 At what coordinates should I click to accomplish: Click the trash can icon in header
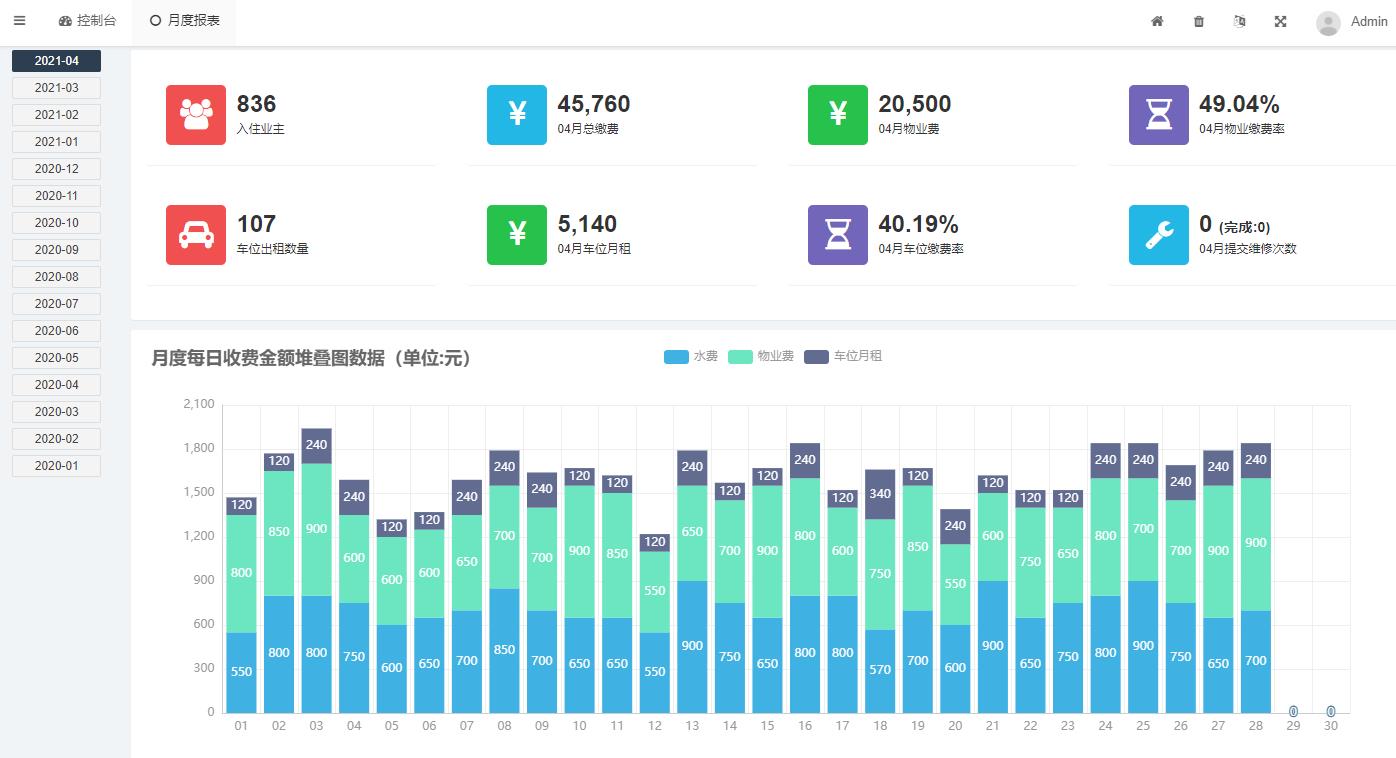(1199, 22)
